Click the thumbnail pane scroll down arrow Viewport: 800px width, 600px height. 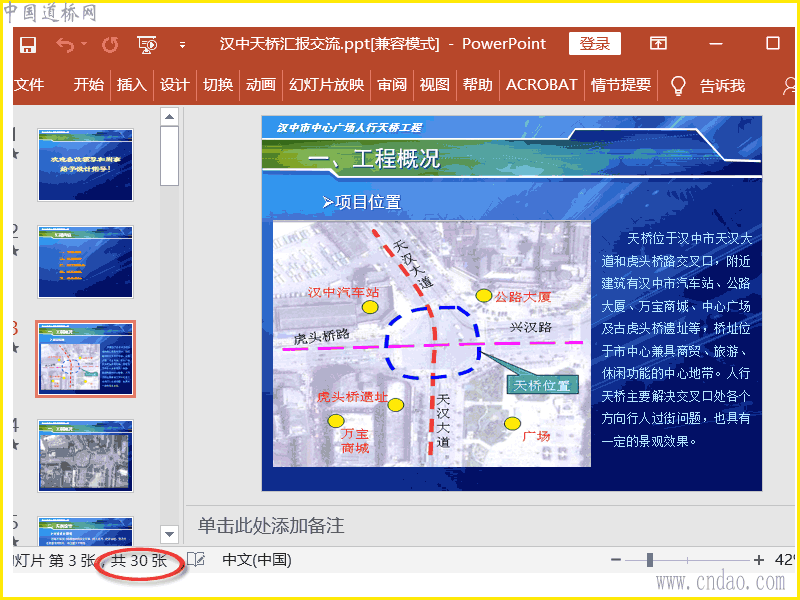[169, 534]
